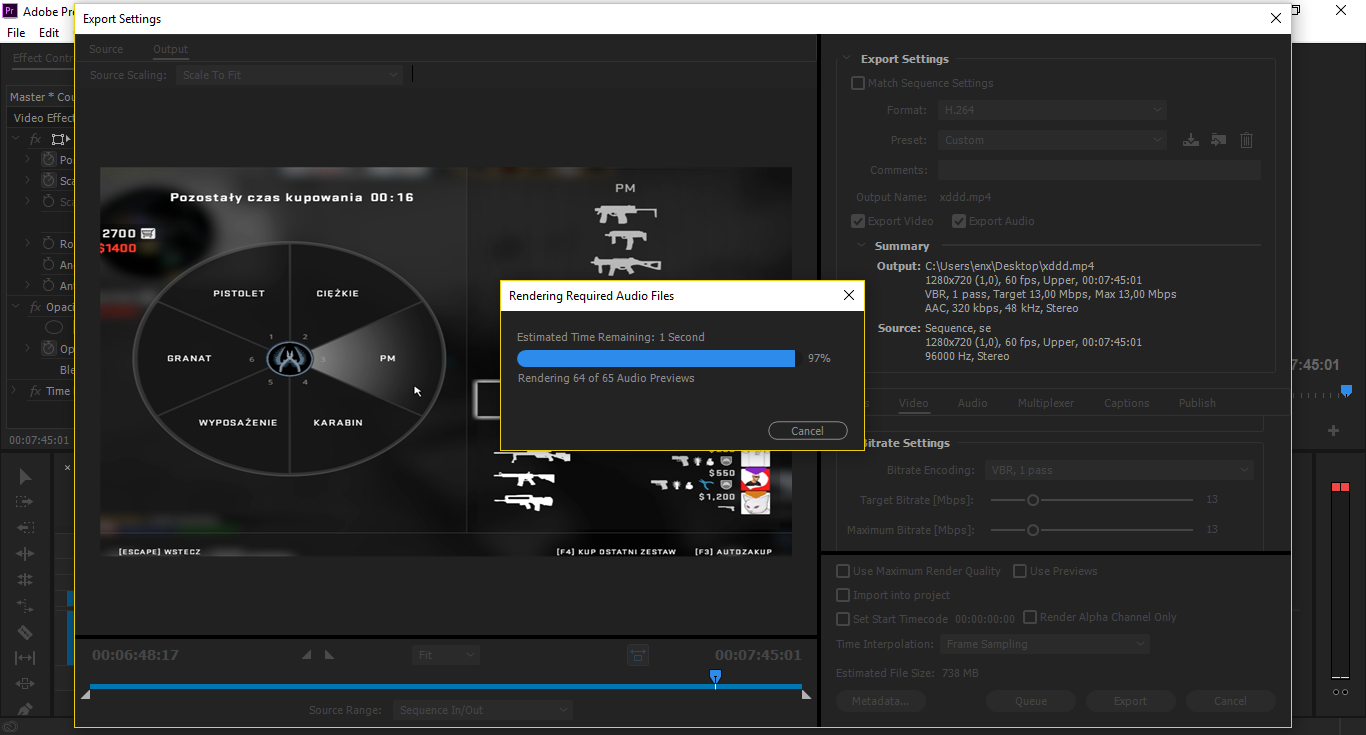
Task: Click the Queue button
Action: (1031, 701)
